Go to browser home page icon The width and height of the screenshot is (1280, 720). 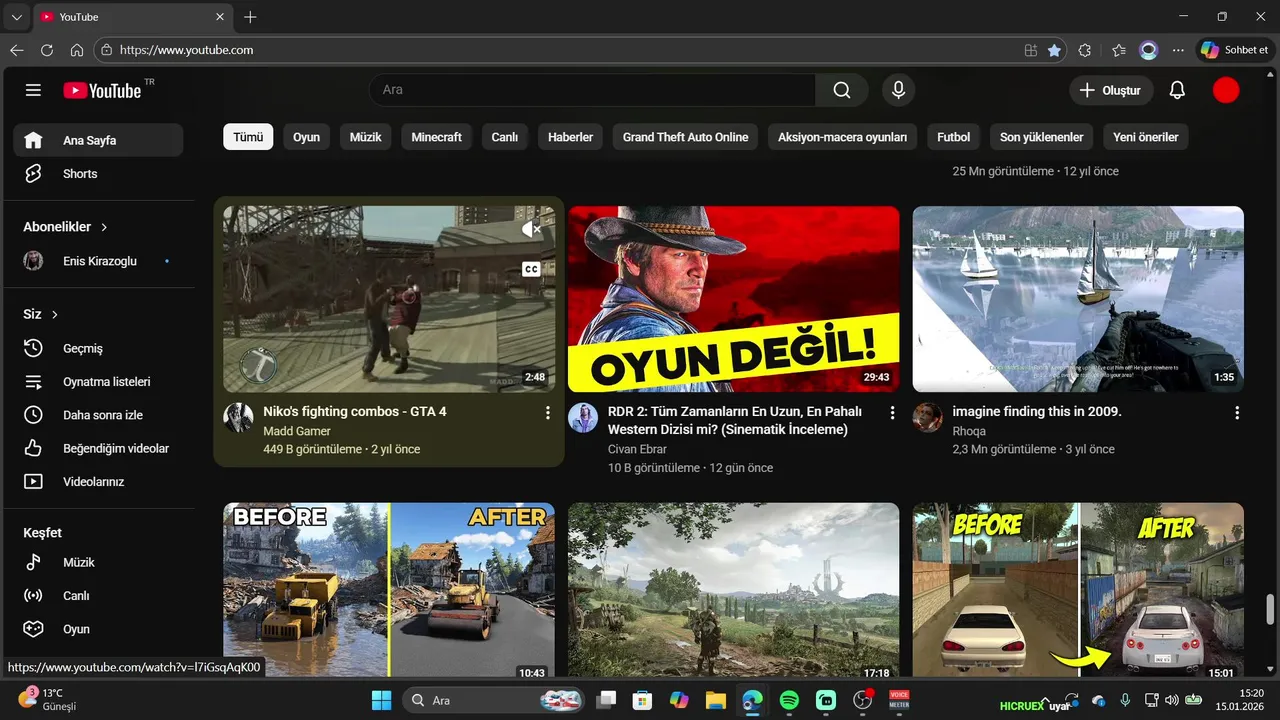(77, 50)
